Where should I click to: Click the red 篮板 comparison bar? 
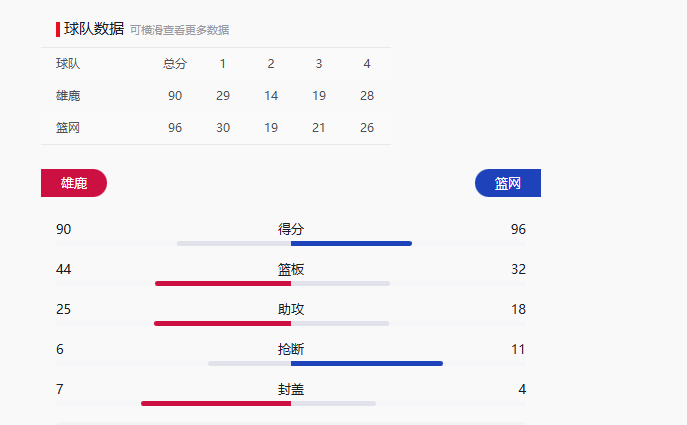(x=223, y=283)
